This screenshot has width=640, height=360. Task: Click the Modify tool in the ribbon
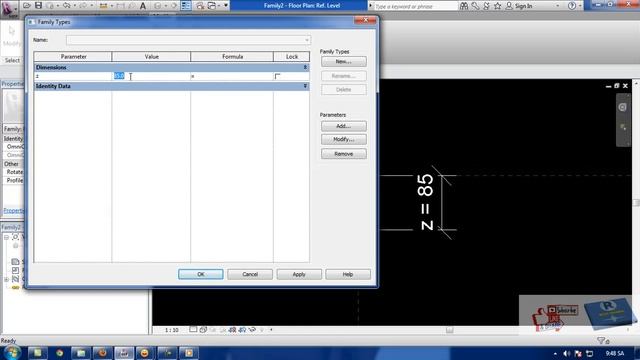point(11,36)
